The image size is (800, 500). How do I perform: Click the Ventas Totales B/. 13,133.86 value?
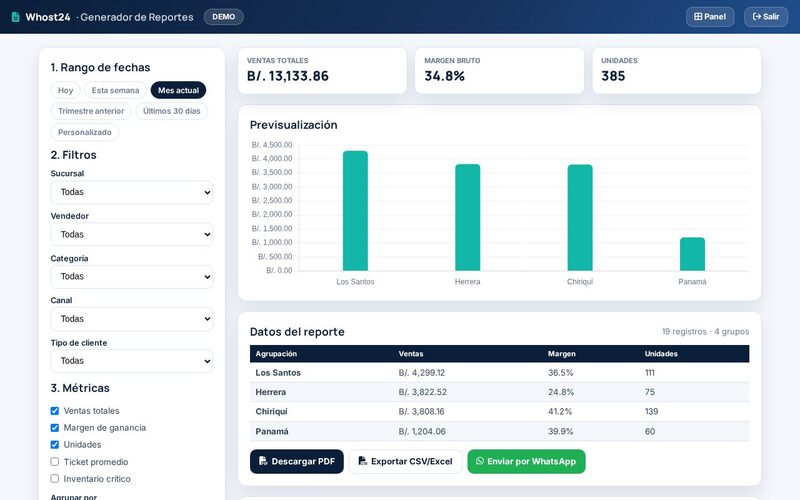288,76
